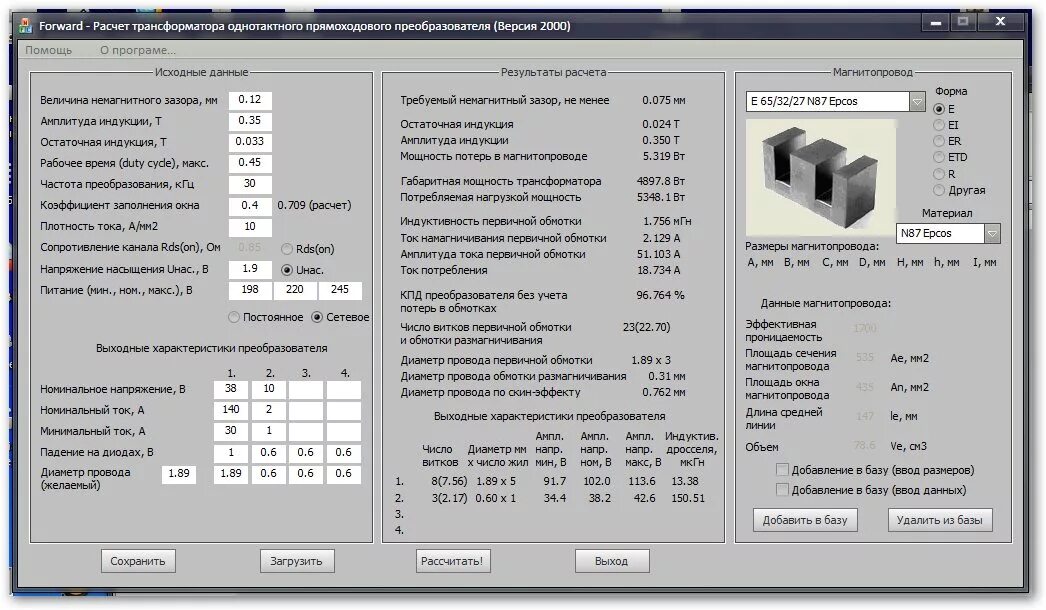The width and height of the screenshot is (1046, 610).
Task: Edit the current density field 10
Action: pos(250,227)
